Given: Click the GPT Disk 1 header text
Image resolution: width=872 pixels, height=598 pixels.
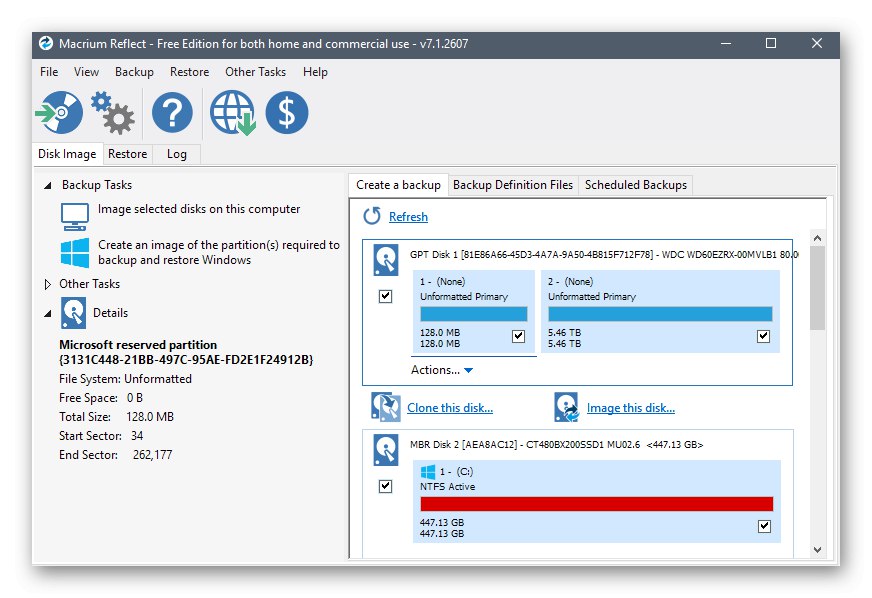Looking at the screenshot, I should [603, 254].
